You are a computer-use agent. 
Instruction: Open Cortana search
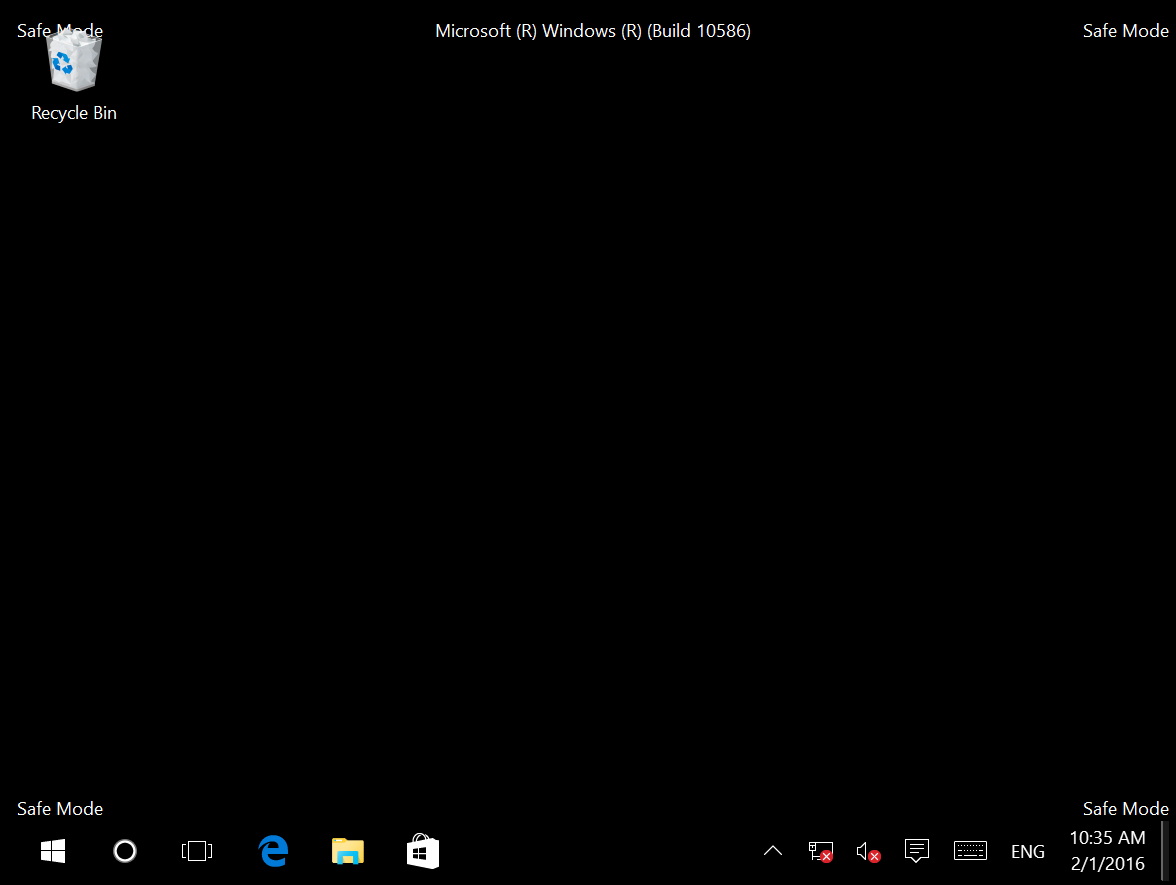124,851
